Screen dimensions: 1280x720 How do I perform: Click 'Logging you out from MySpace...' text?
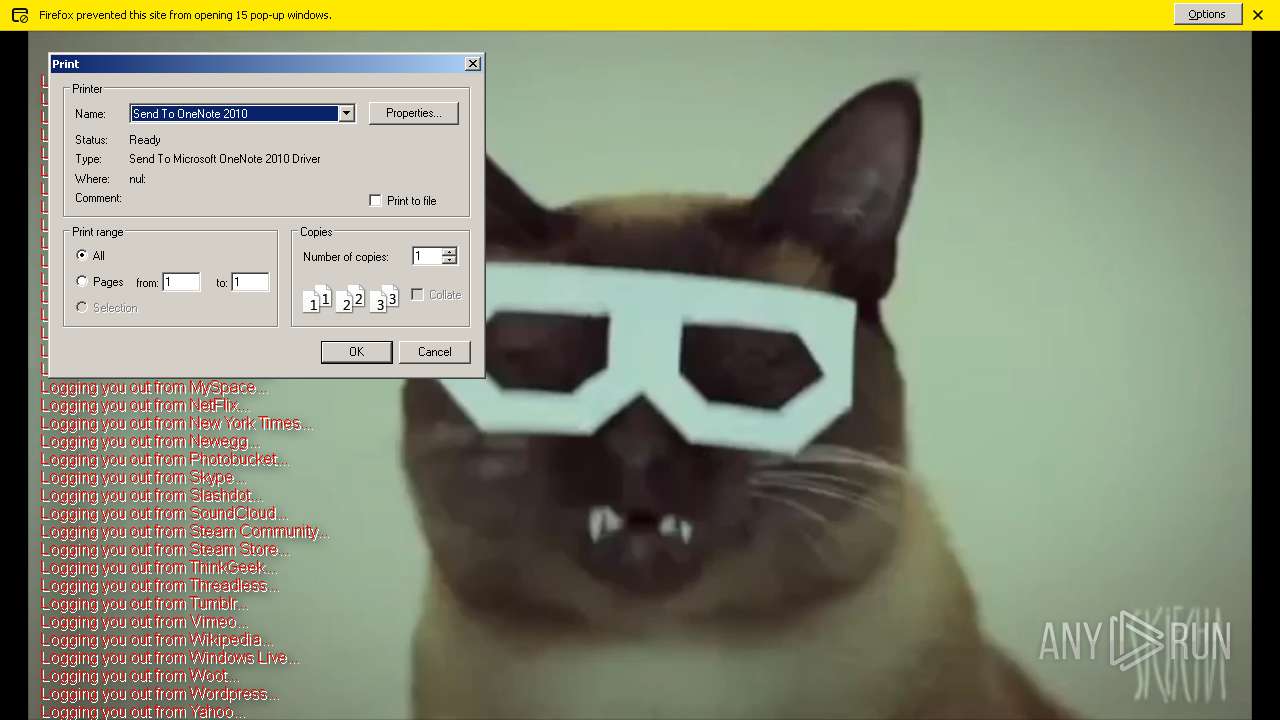coord(155,388)
